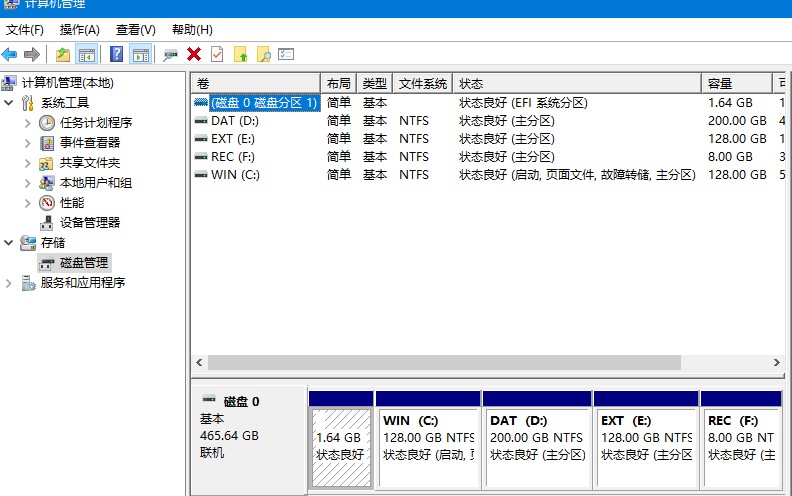Open the File (文件) menu

25,30
